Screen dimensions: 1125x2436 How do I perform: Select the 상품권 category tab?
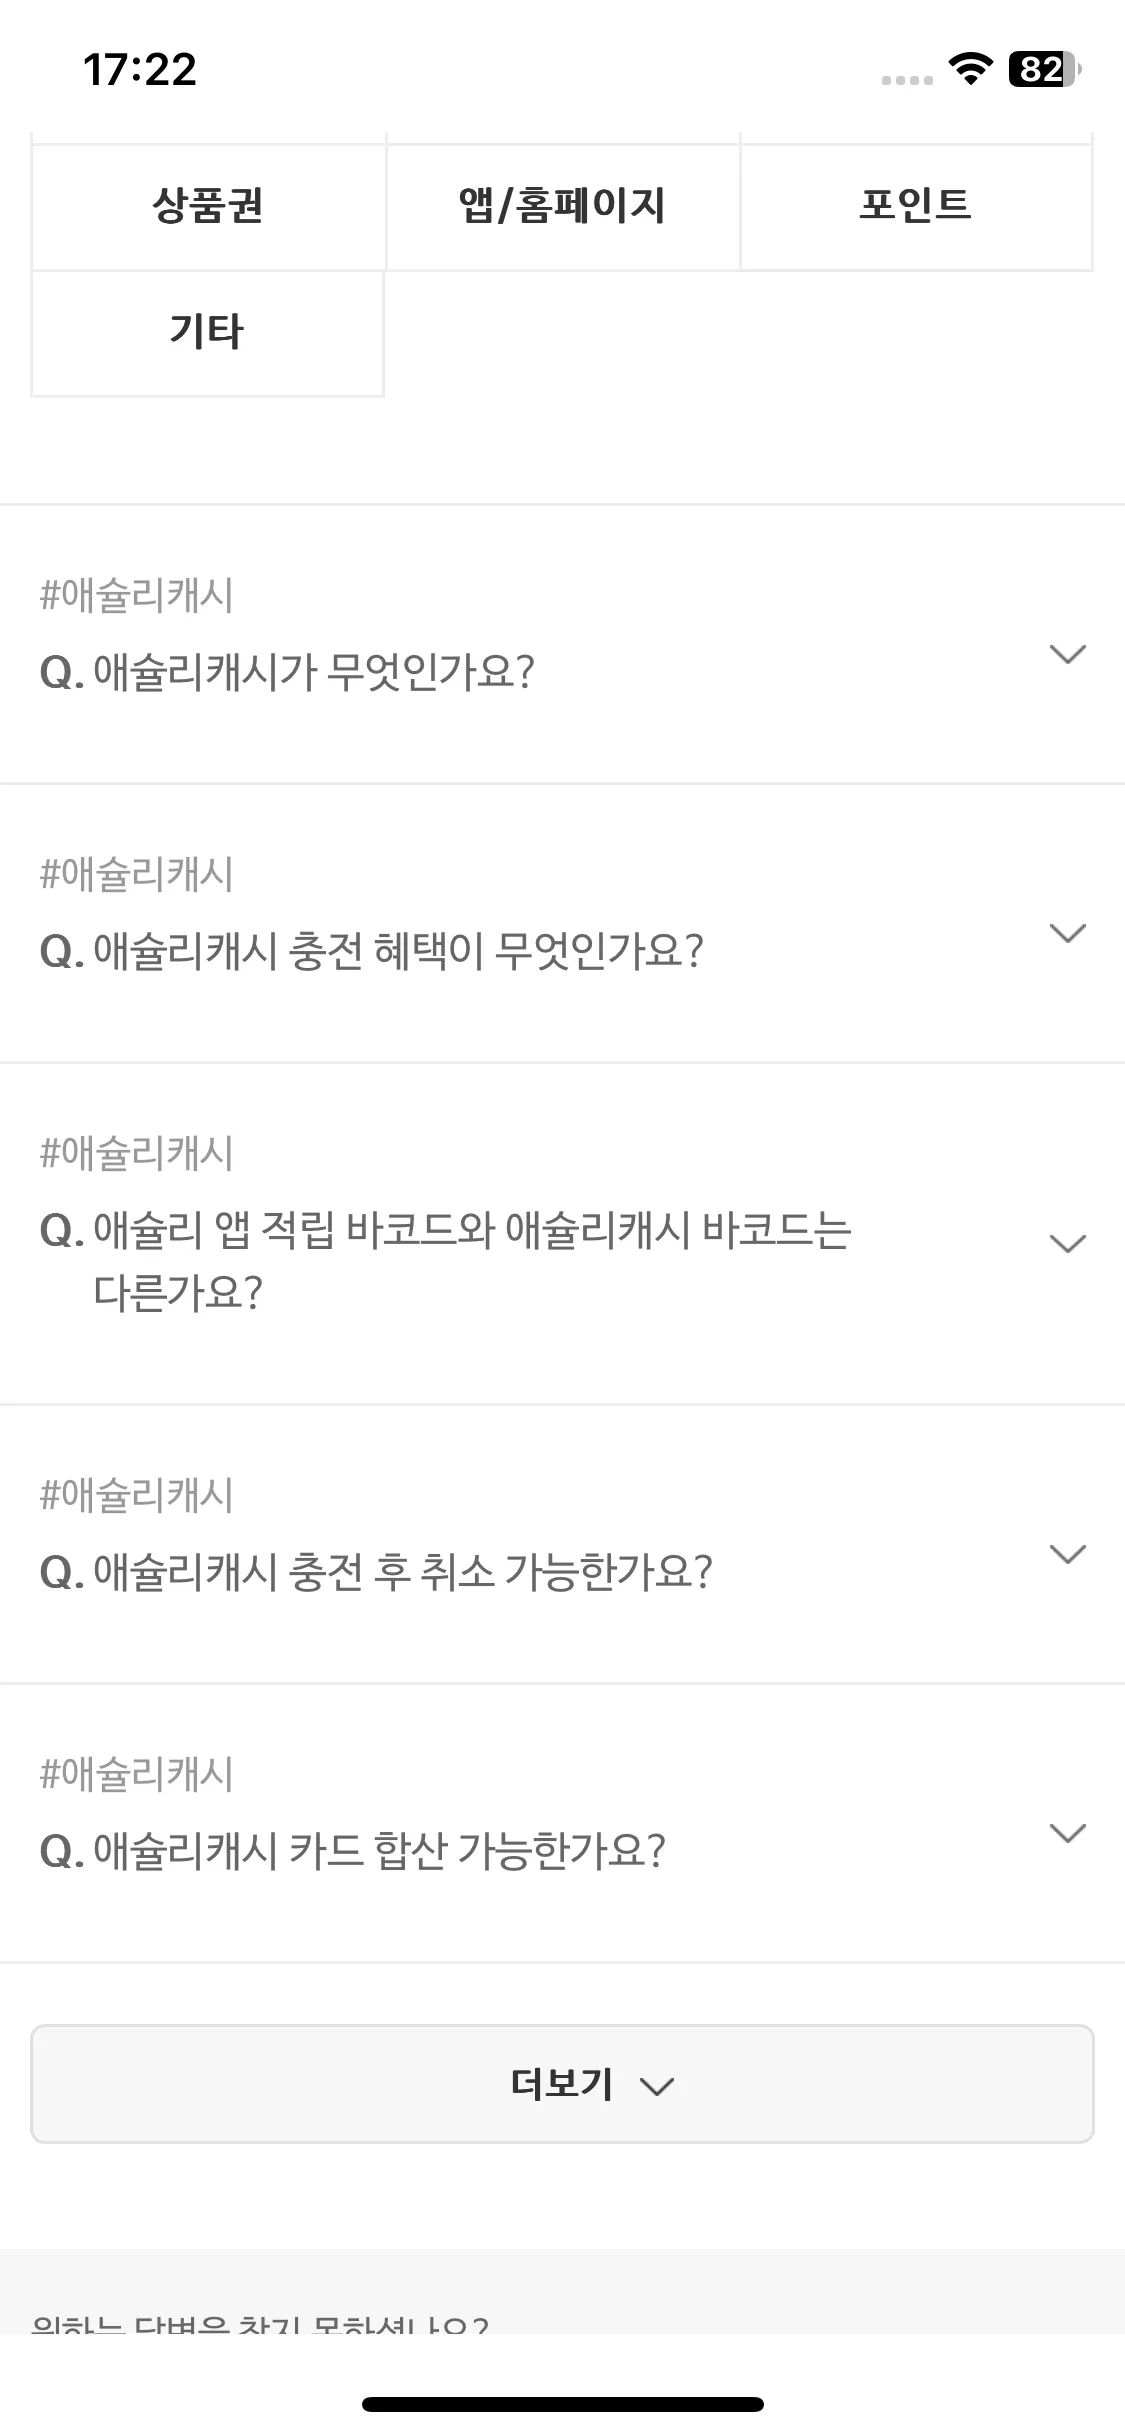click(208, 207)
